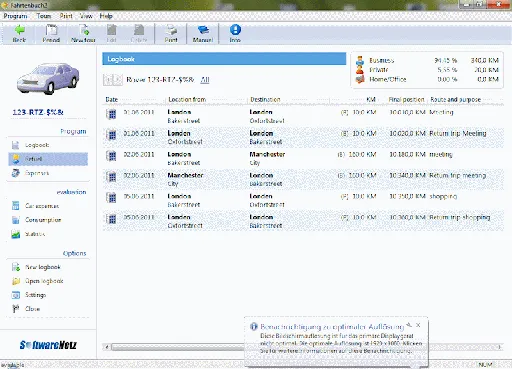The width and height of the screenshot is (512, 369).
Task: Click calendar icon of Manchester to London row
Action: (112, 177)
